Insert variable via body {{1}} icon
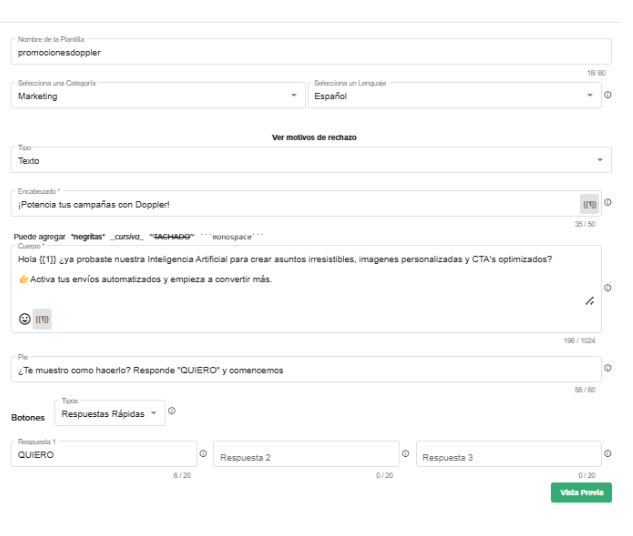Screen dimensions: 633x536 click(x=42, y=319)
